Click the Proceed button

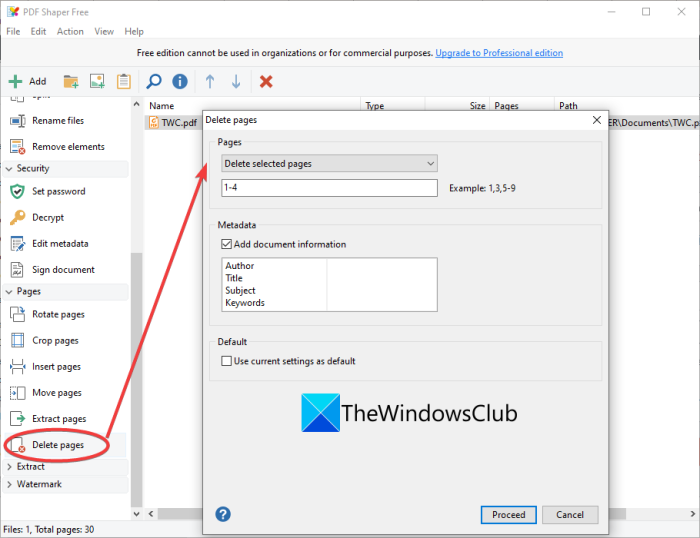(508, 514)
